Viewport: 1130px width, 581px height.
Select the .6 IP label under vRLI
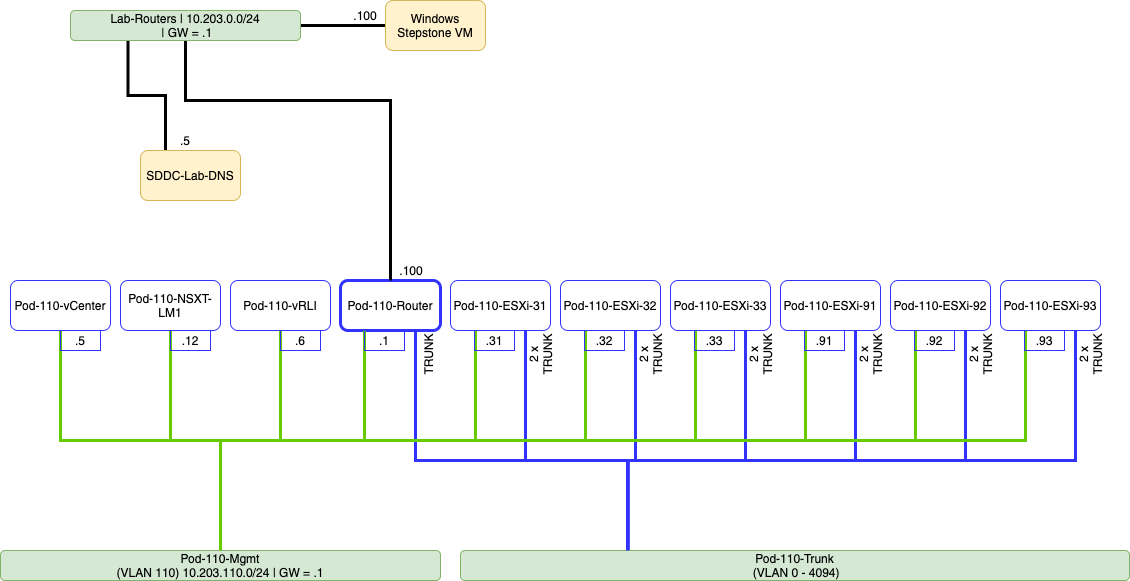300,341
